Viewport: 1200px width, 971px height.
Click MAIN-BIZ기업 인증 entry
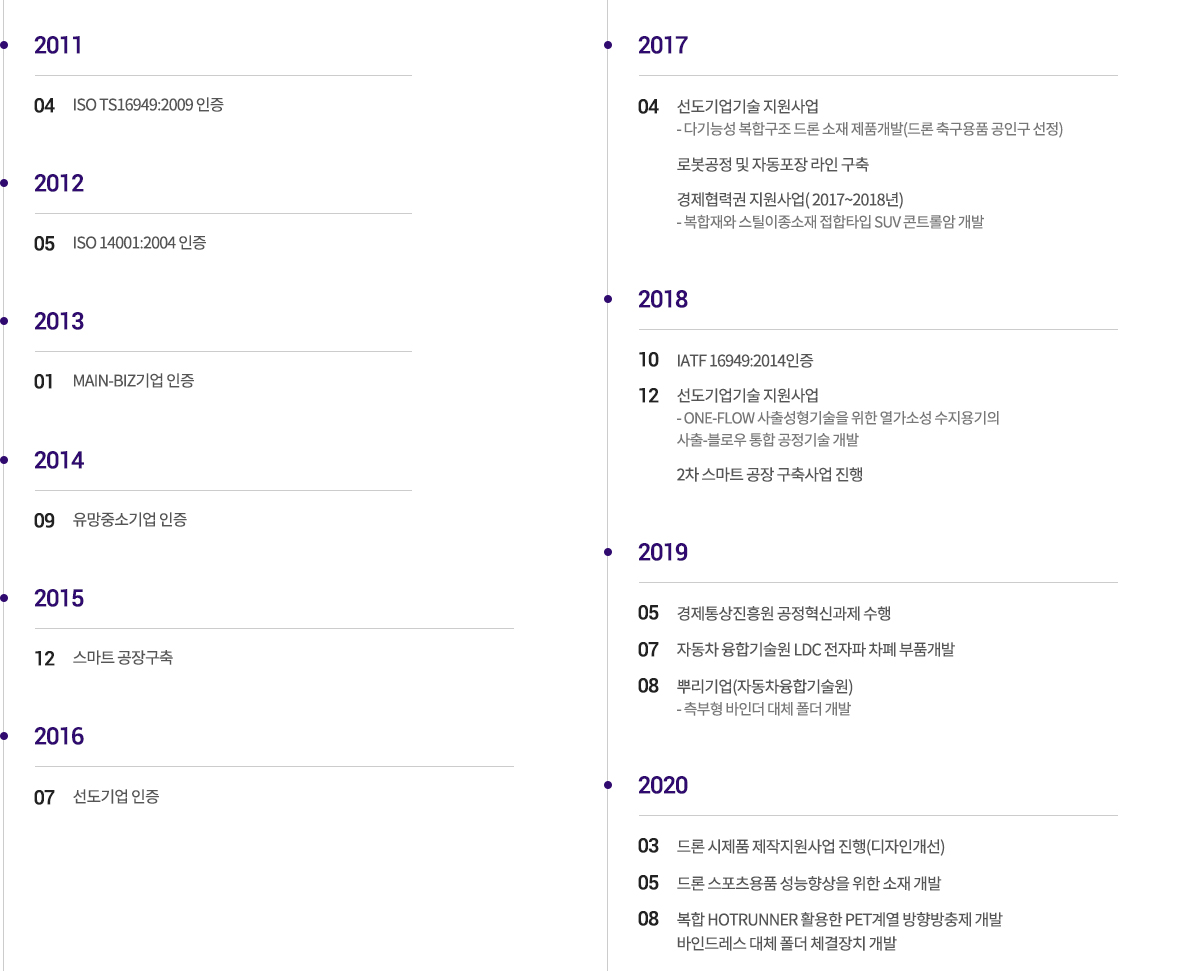134,381
